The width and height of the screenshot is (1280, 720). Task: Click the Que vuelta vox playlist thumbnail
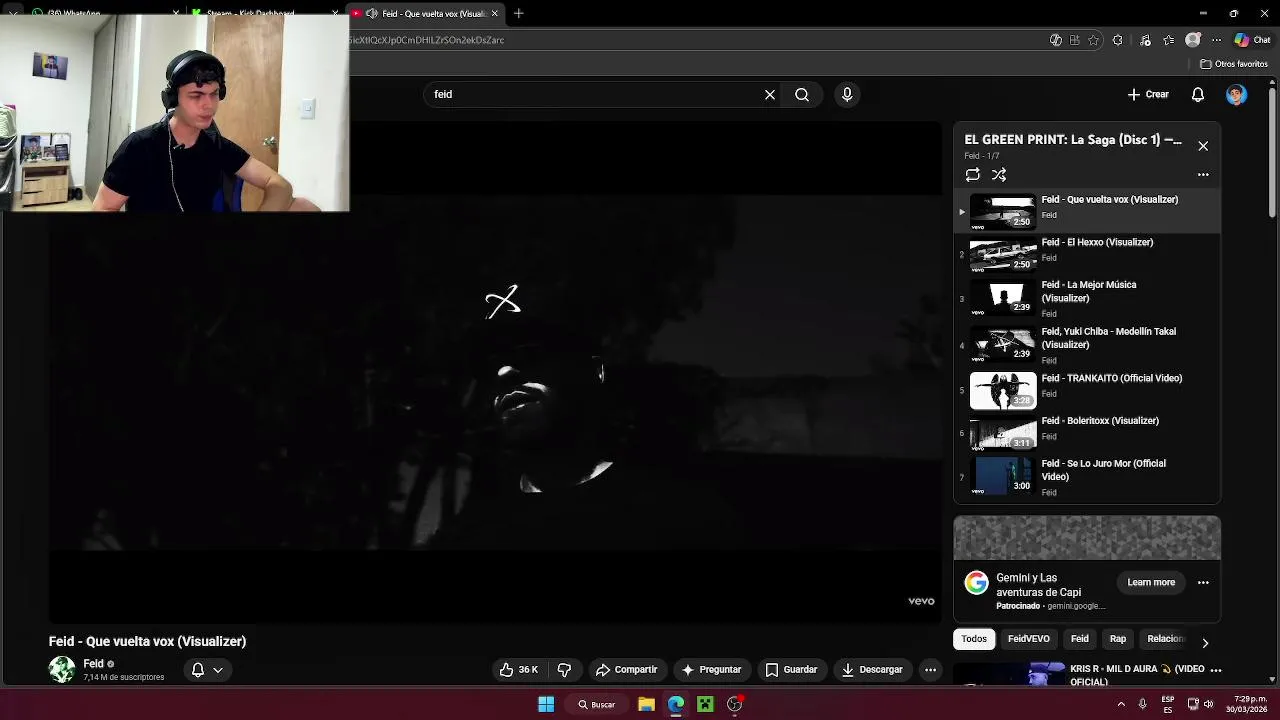point(1003,212)
